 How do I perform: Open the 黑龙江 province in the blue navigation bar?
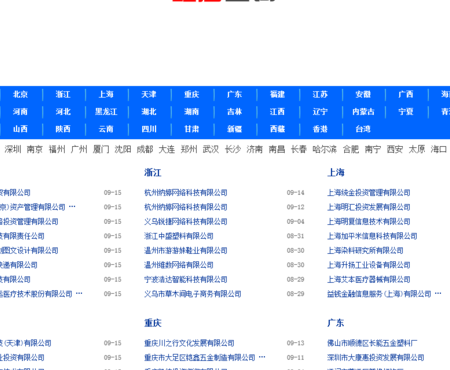pyautogui.click(x=106, y=112)
